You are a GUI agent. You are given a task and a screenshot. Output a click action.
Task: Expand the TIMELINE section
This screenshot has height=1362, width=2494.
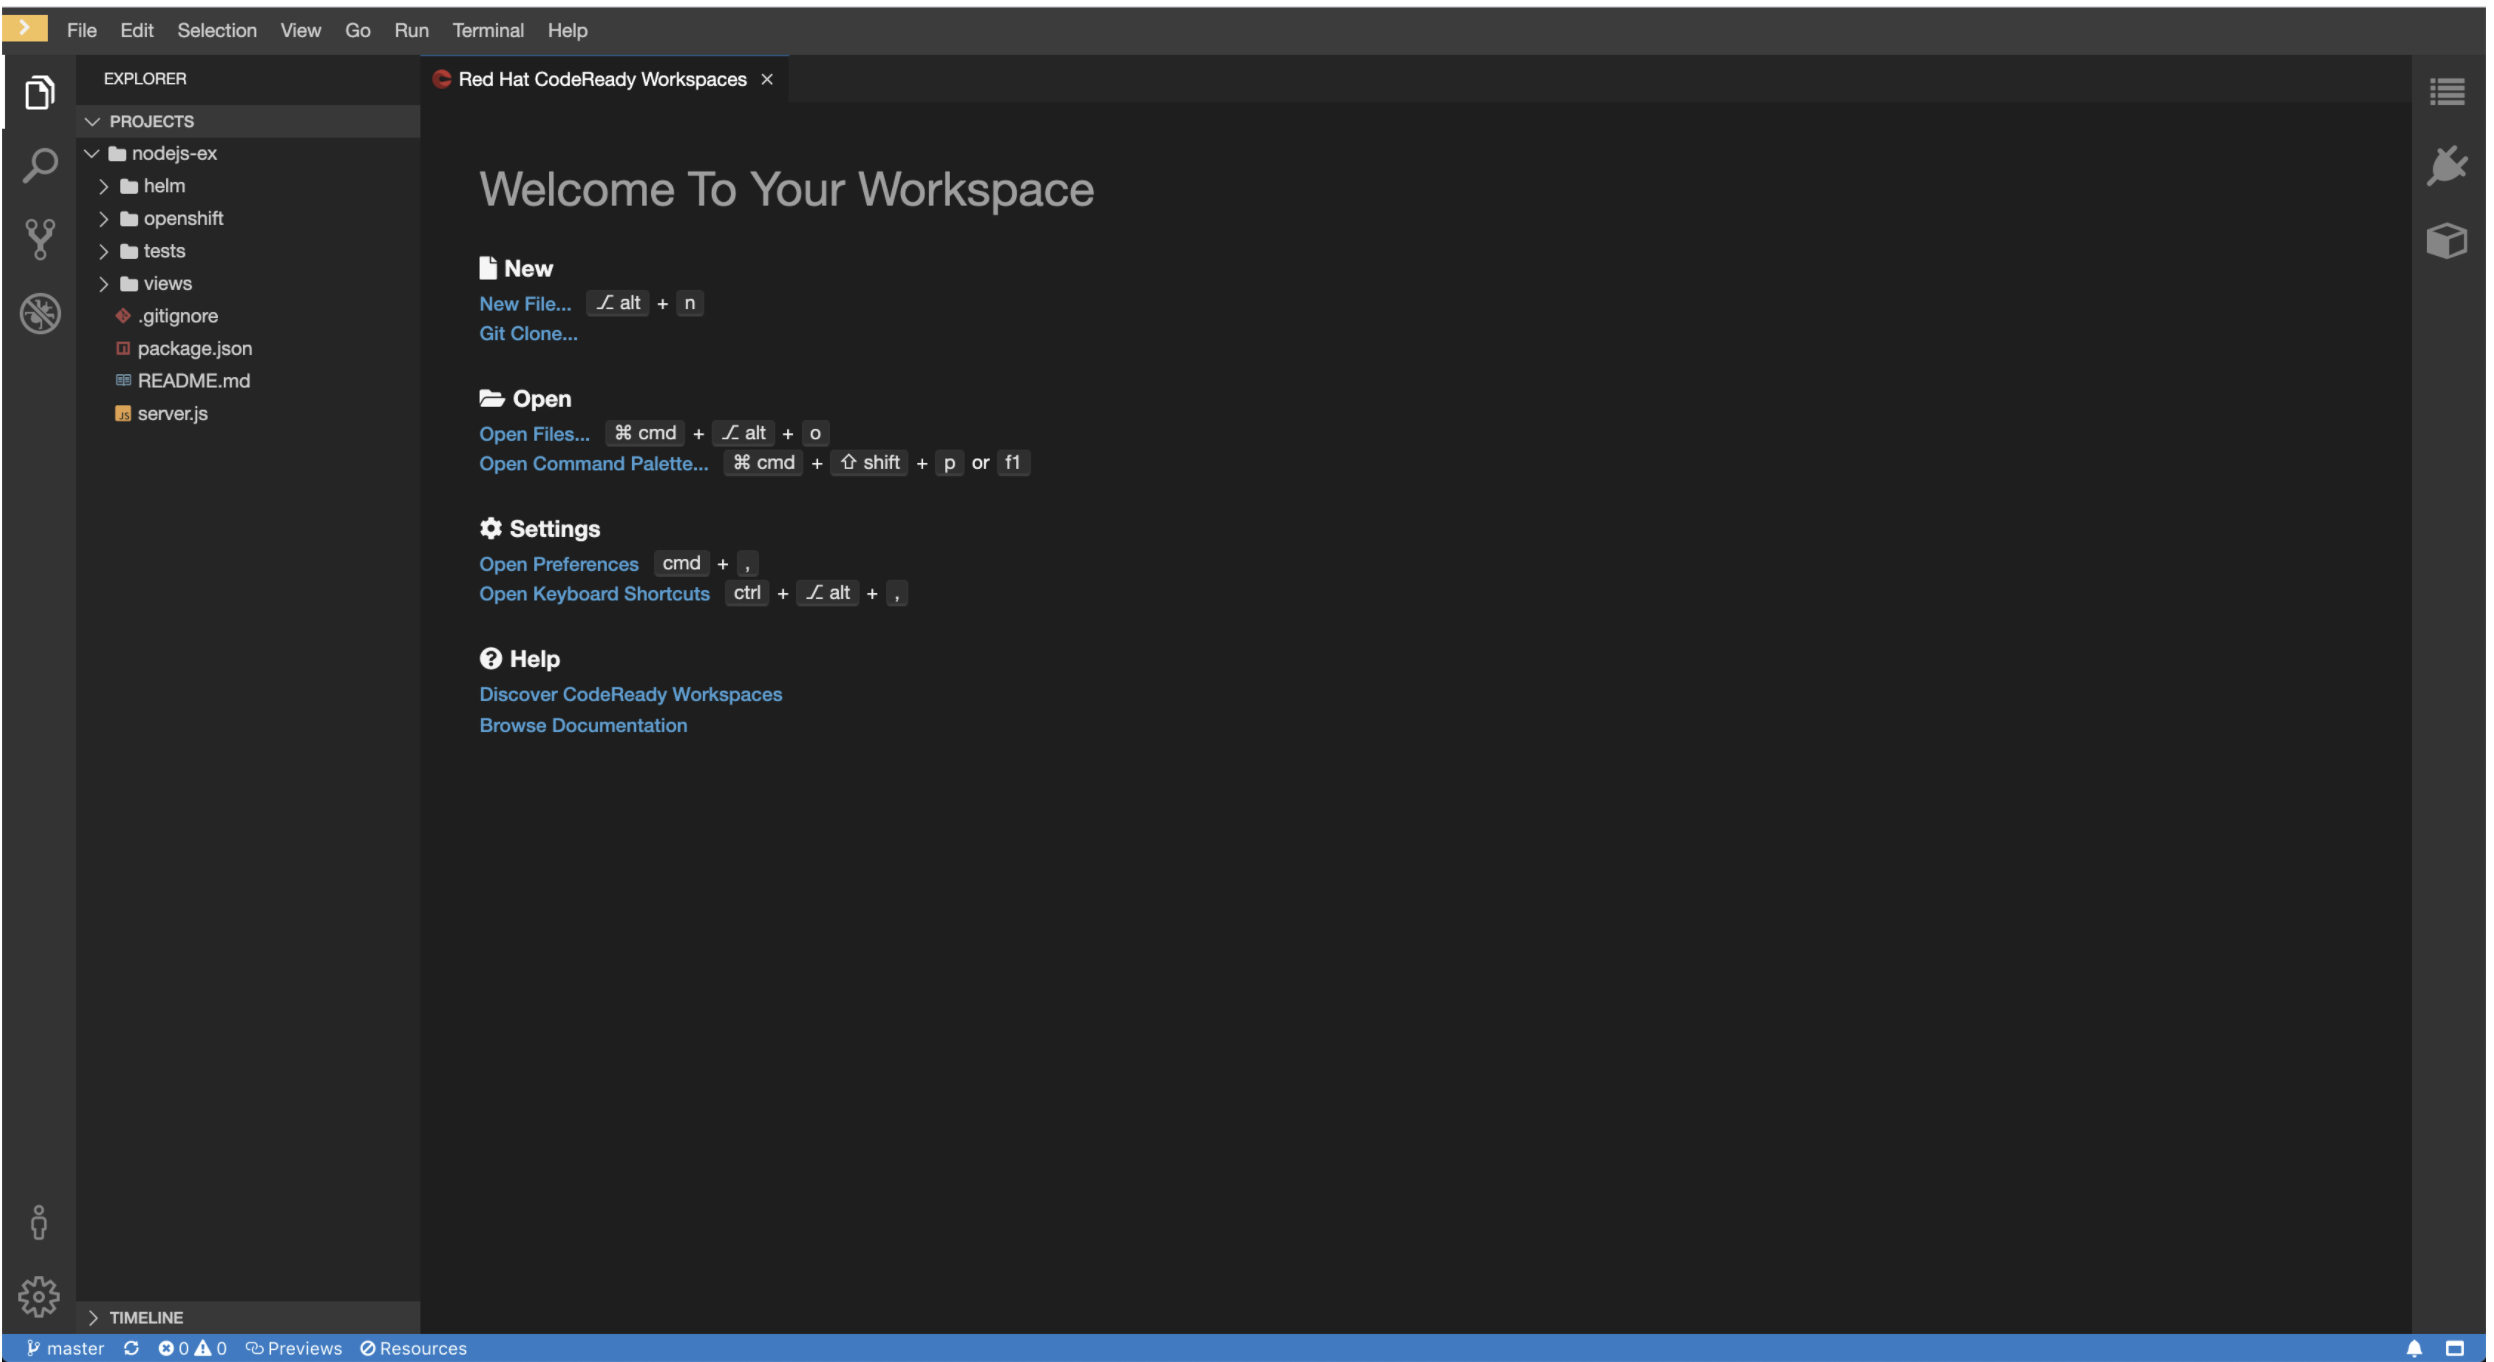(92, 1317)
